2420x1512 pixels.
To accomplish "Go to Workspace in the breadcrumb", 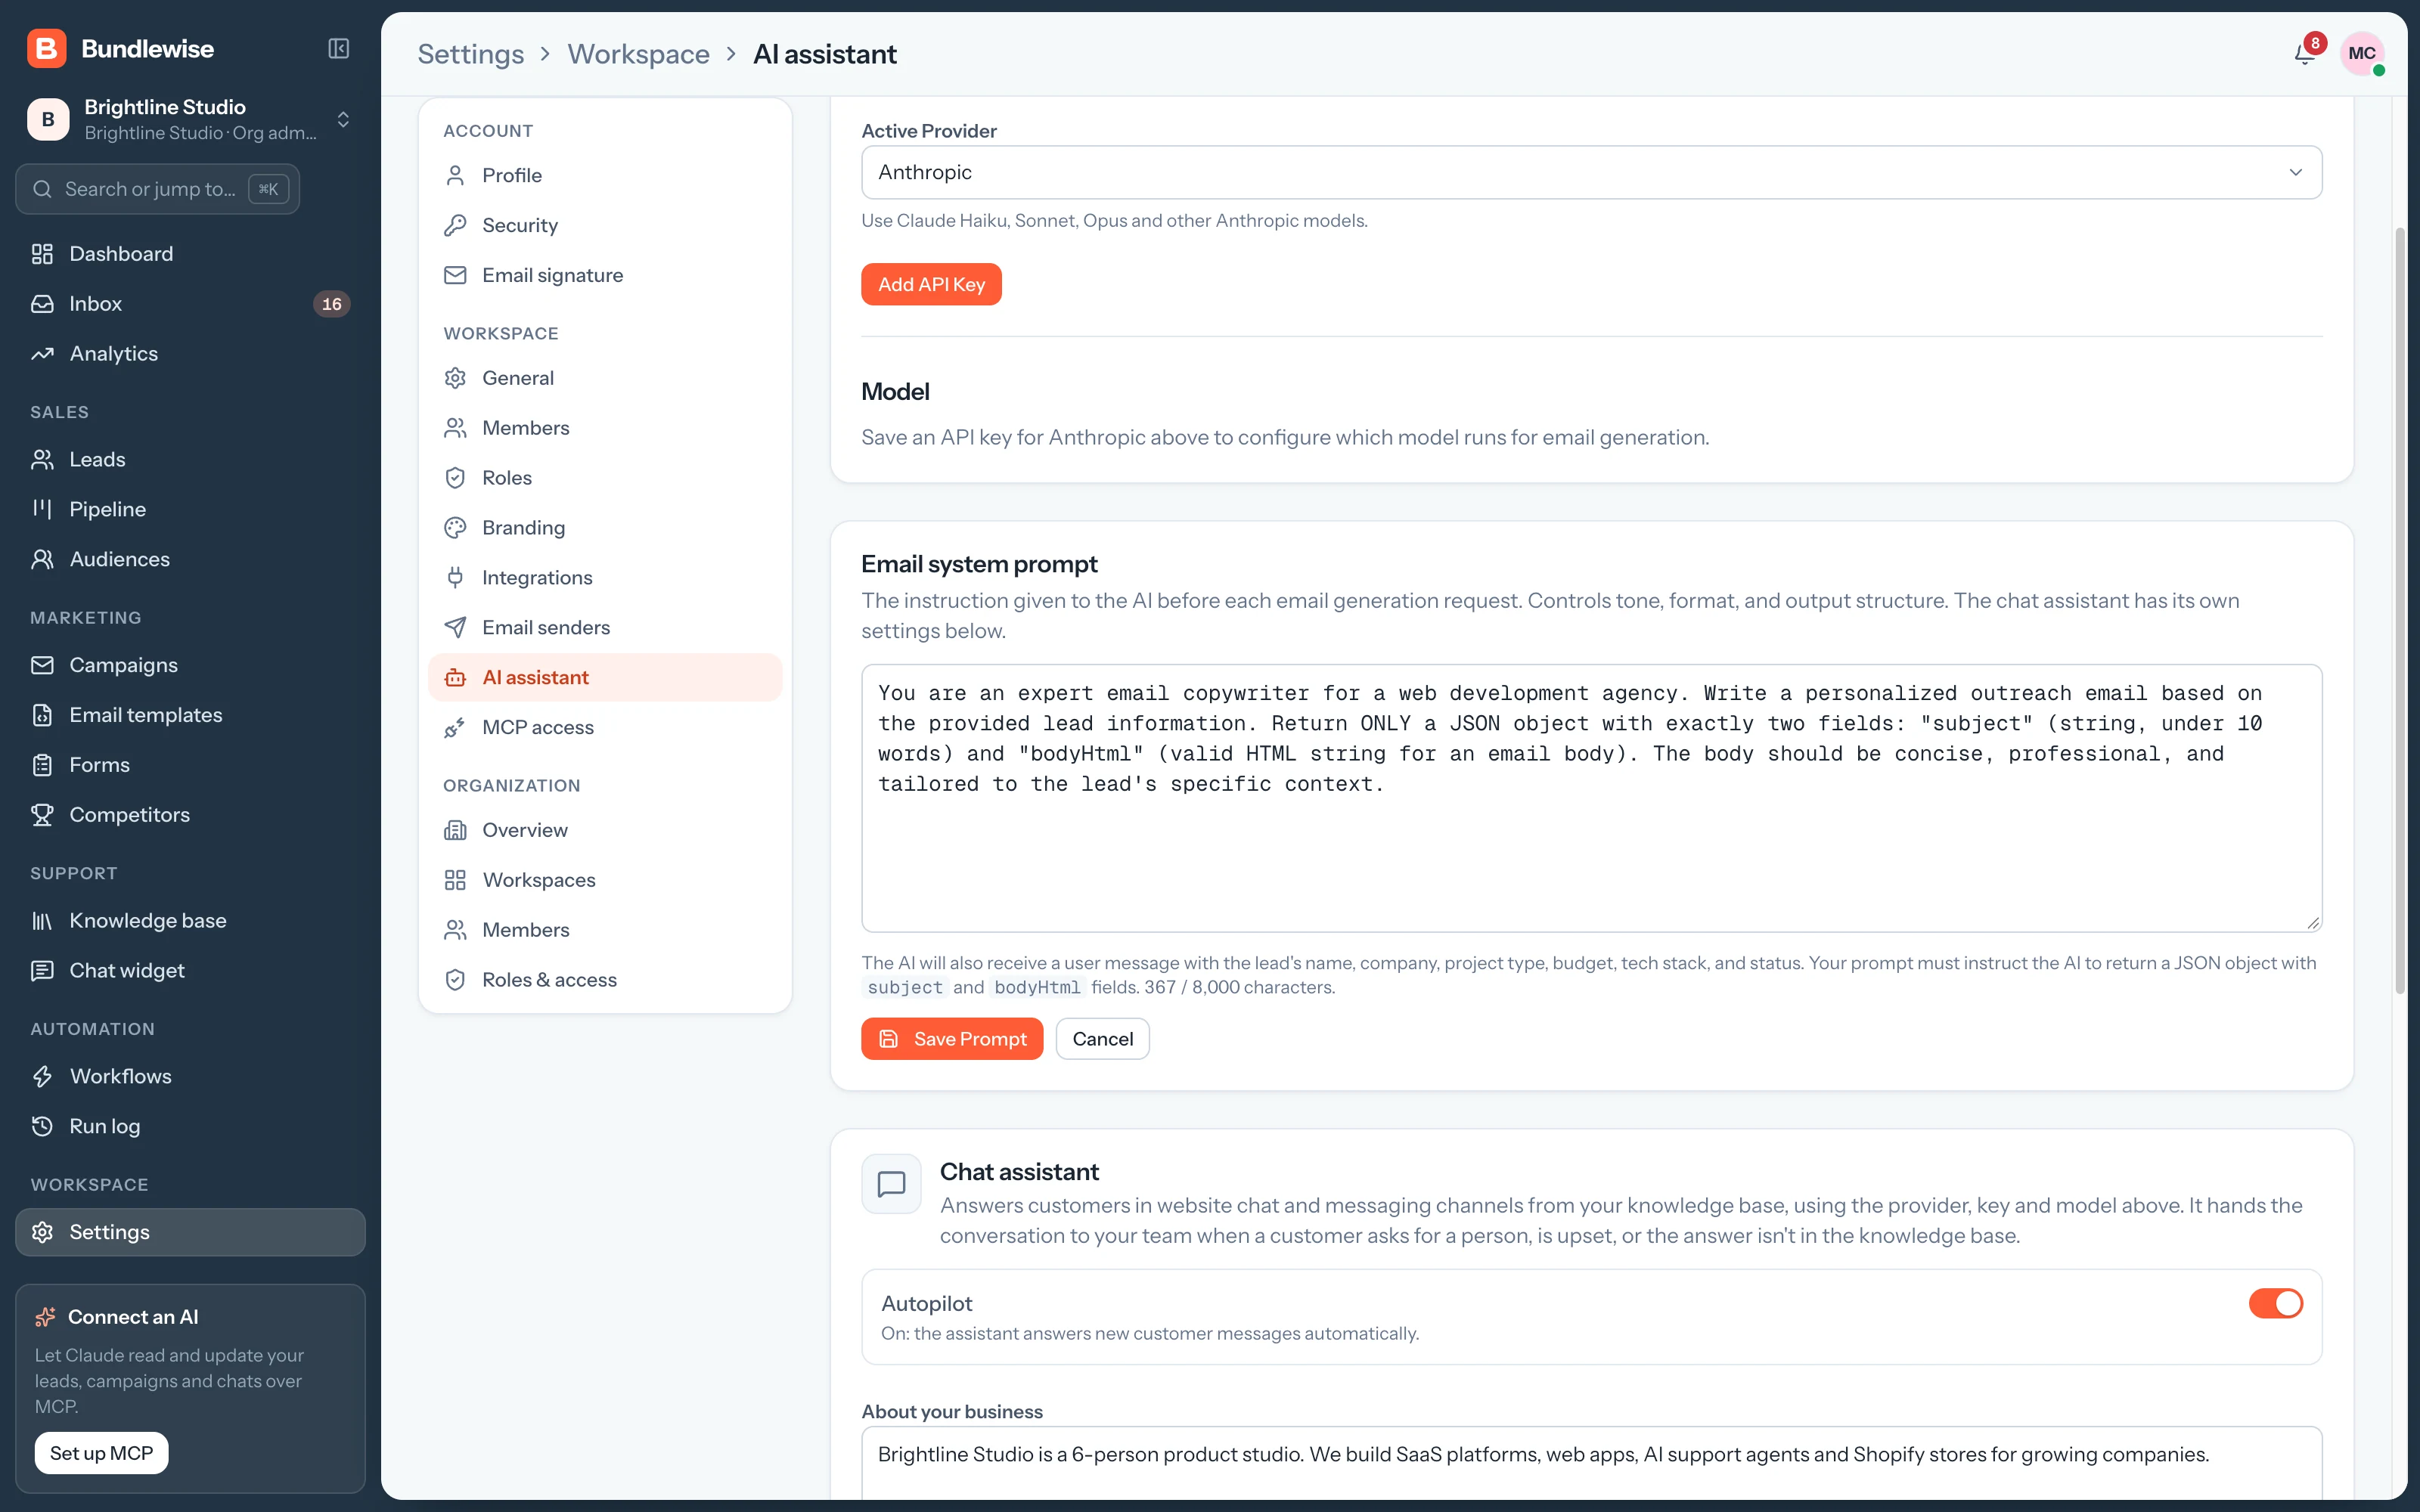I will point(638,54).
